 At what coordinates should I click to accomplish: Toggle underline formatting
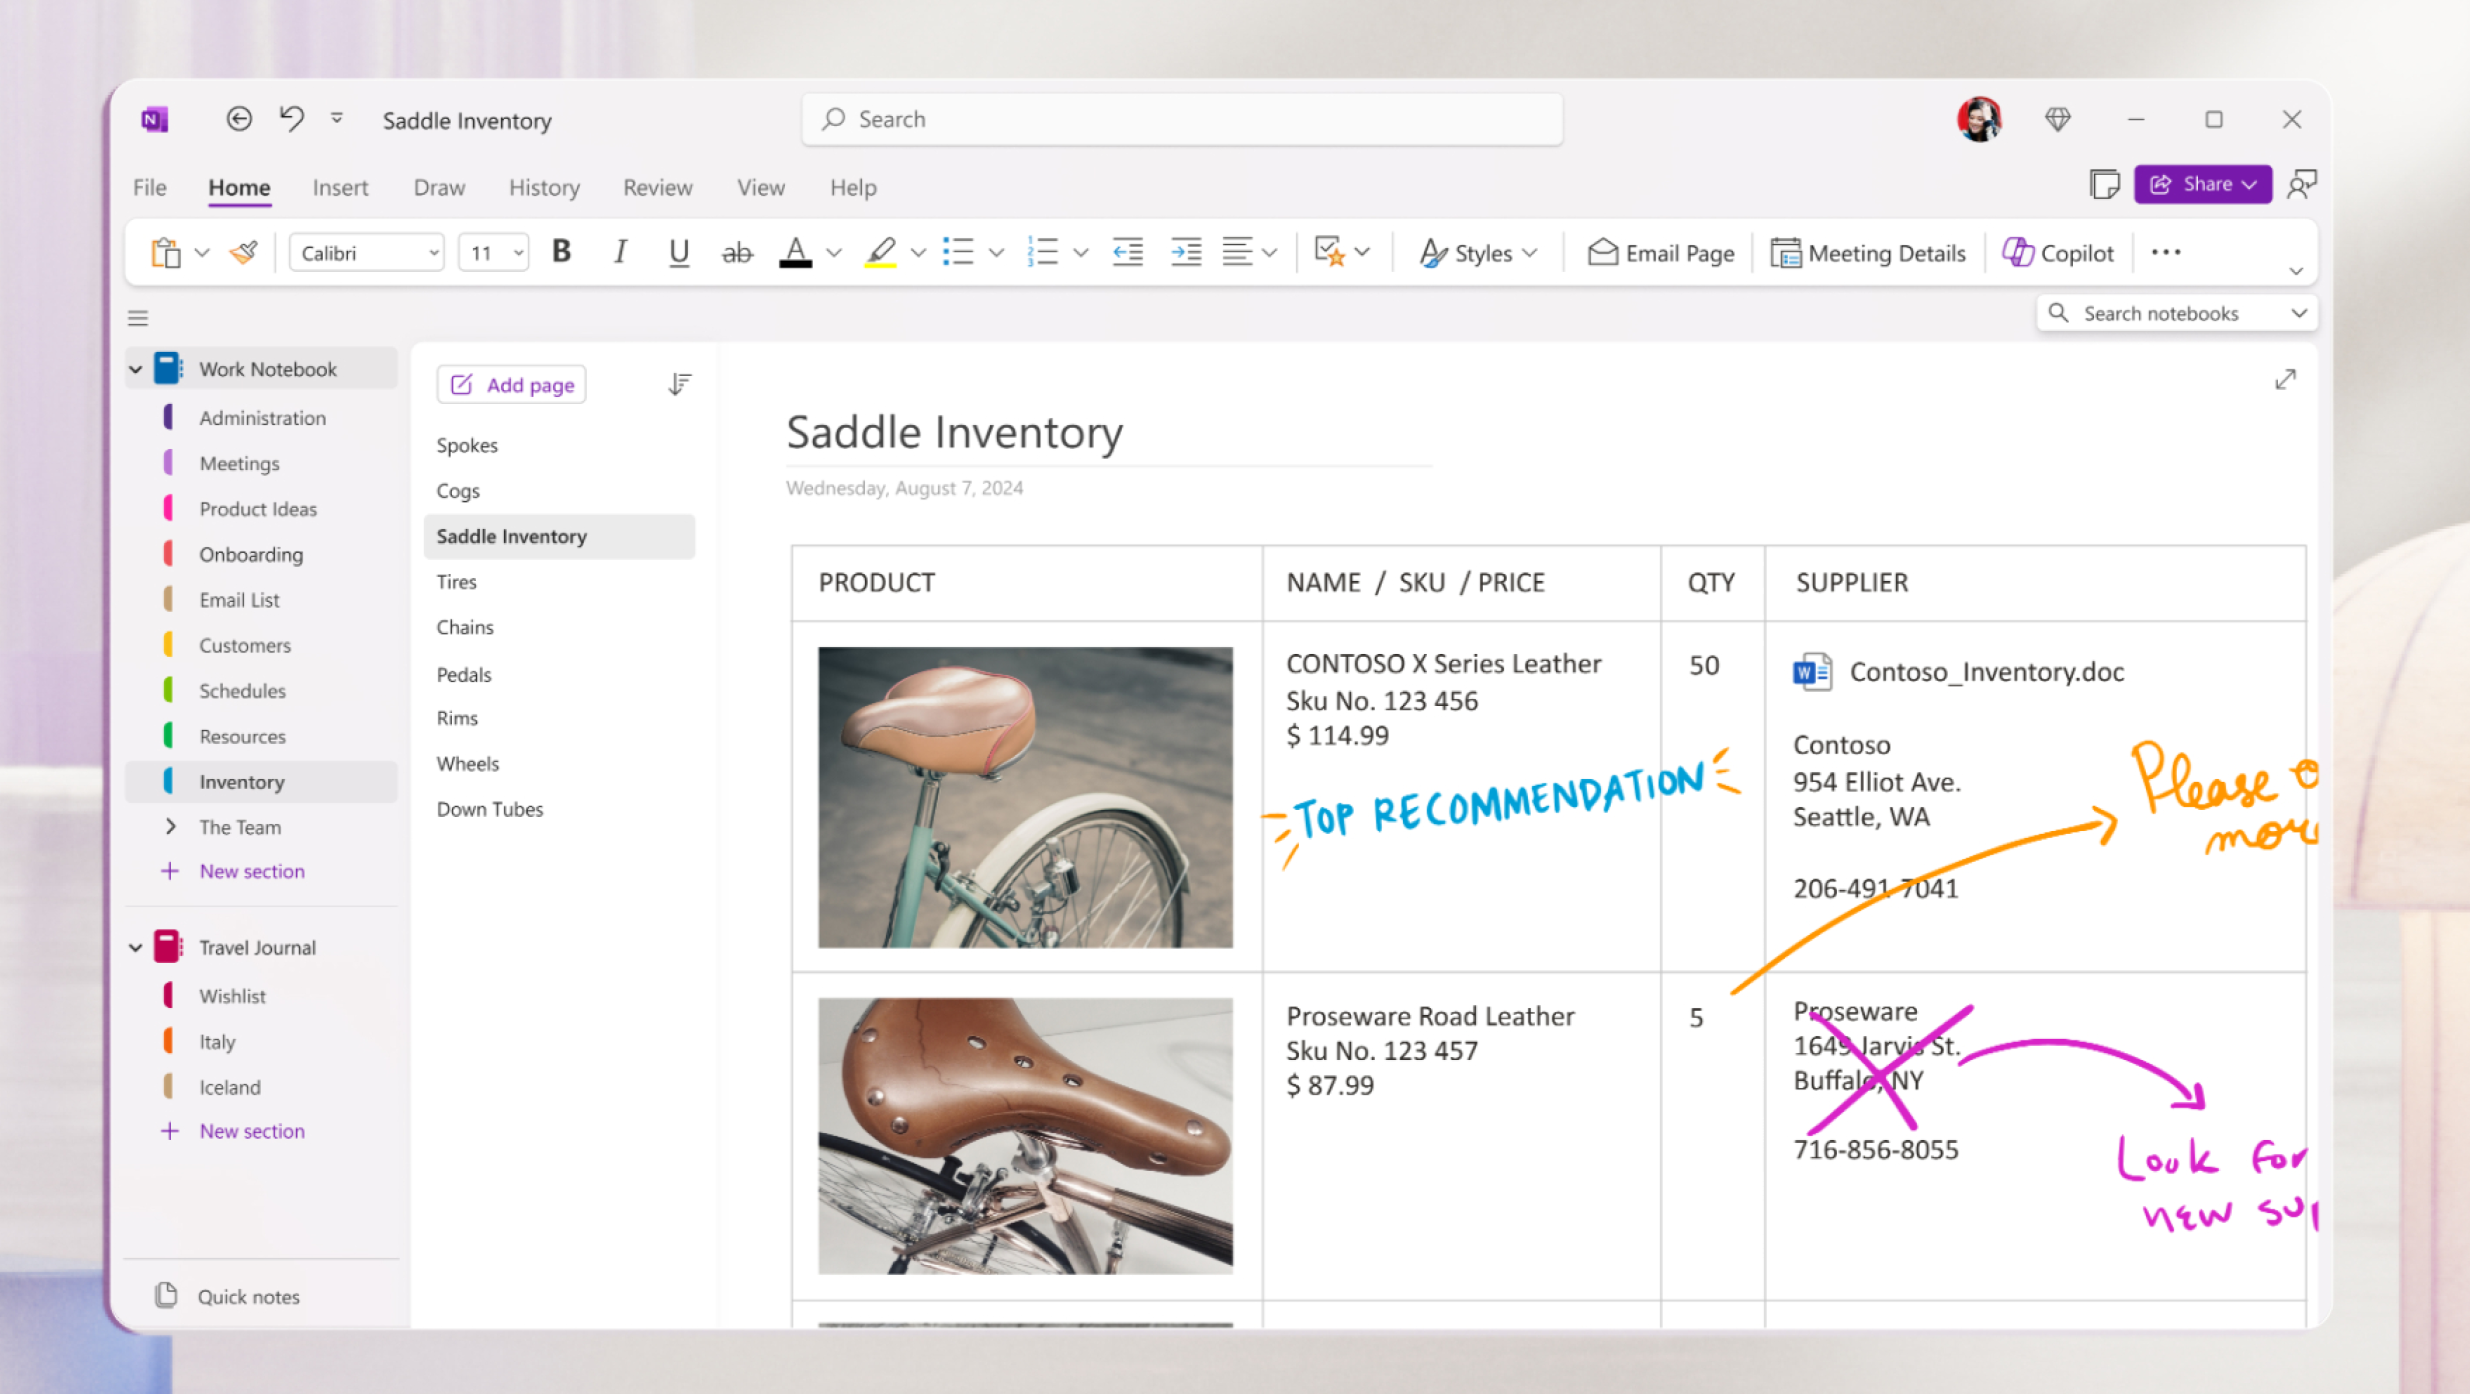679,253
